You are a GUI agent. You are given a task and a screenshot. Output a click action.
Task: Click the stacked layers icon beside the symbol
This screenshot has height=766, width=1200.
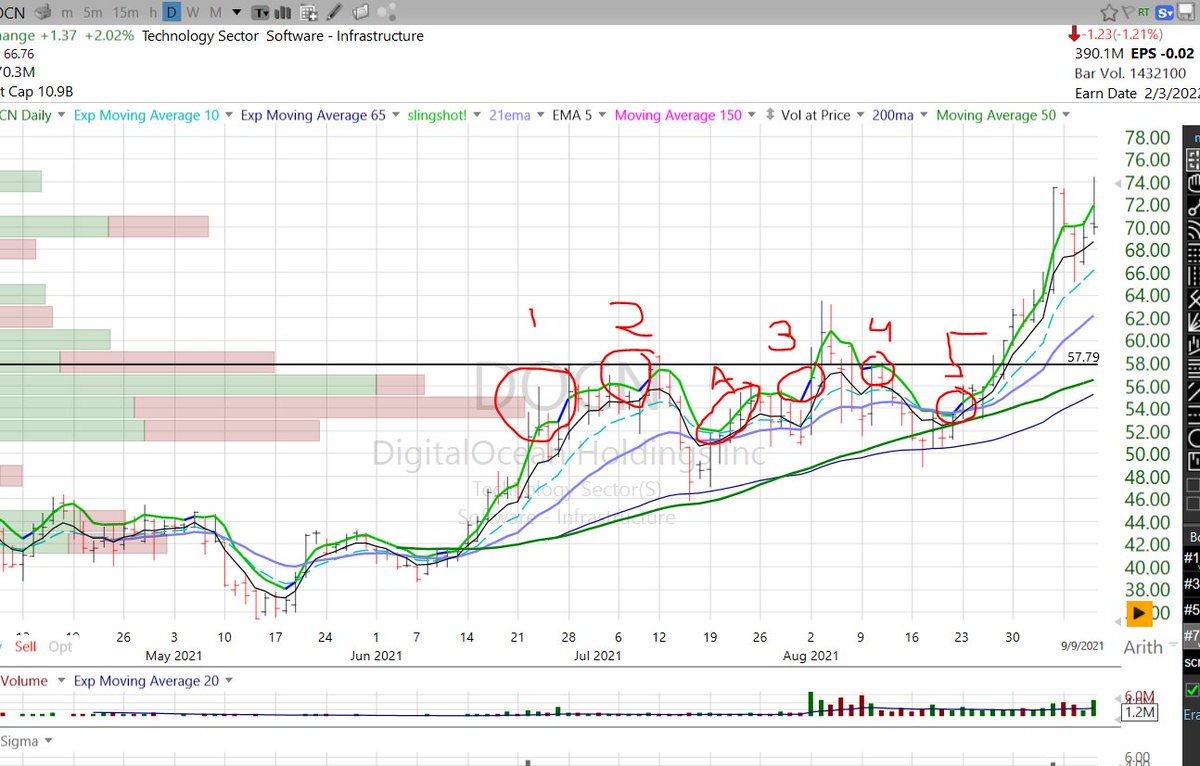point(43,13)
